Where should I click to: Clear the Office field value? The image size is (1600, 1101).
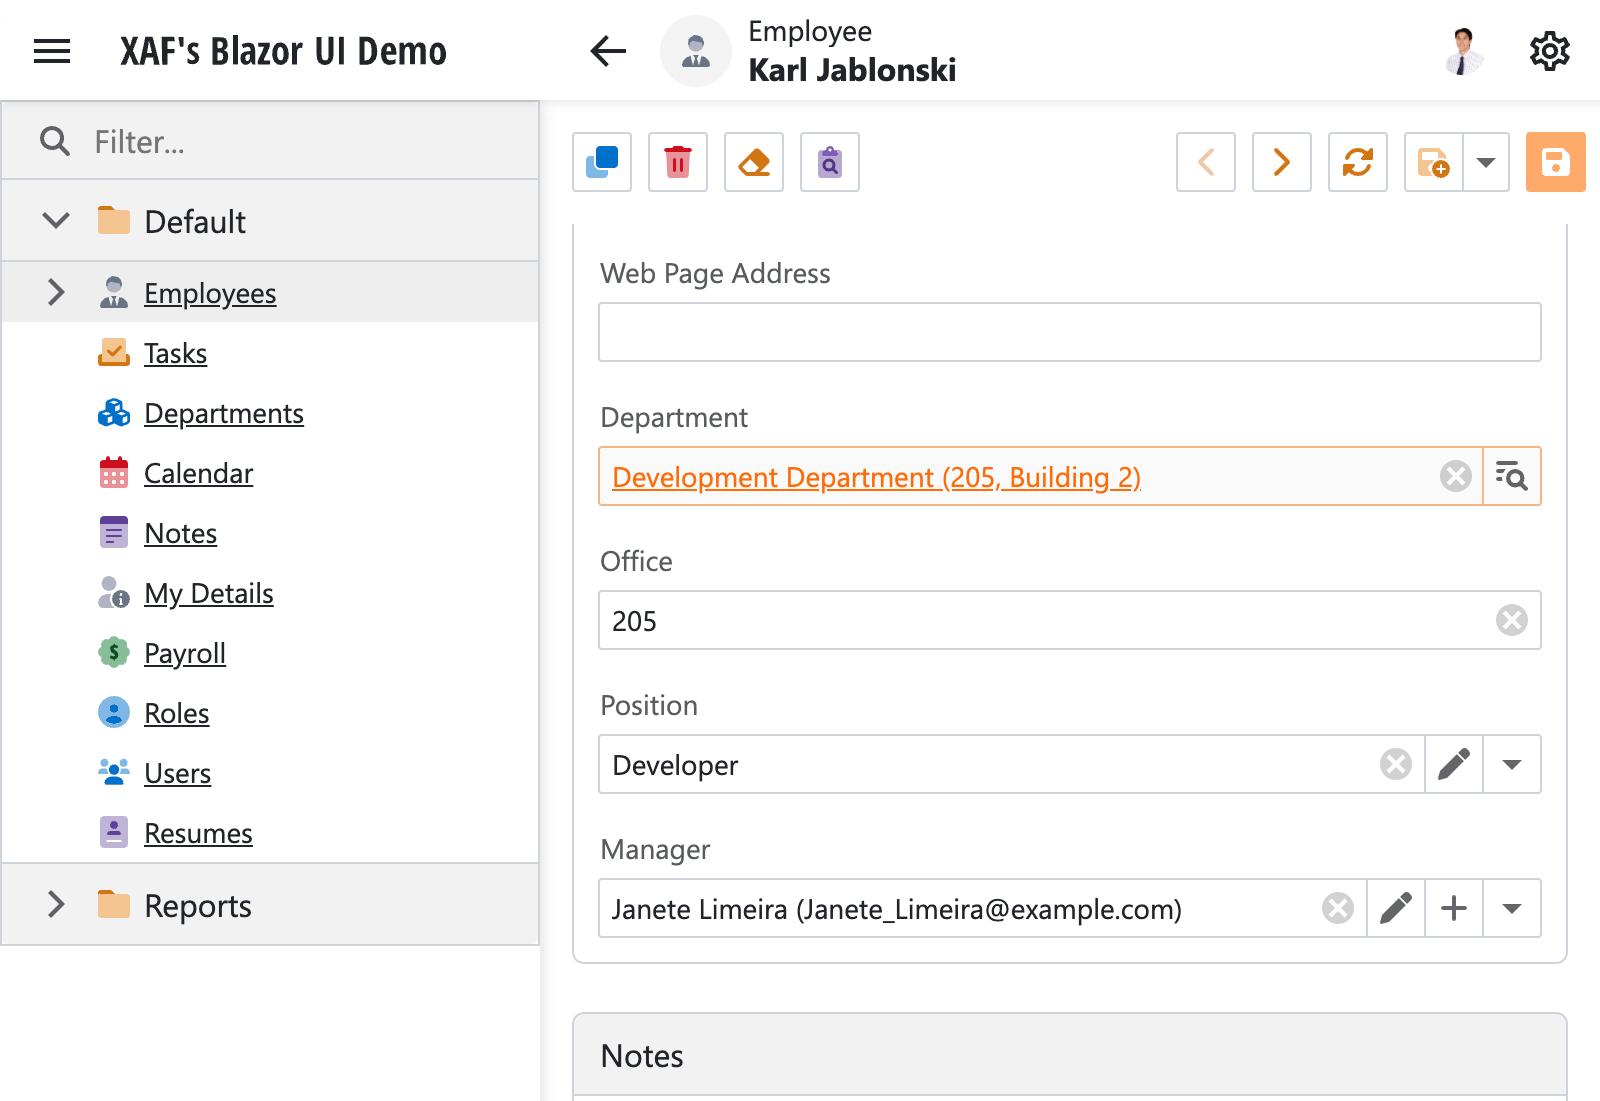(1511, 620)
